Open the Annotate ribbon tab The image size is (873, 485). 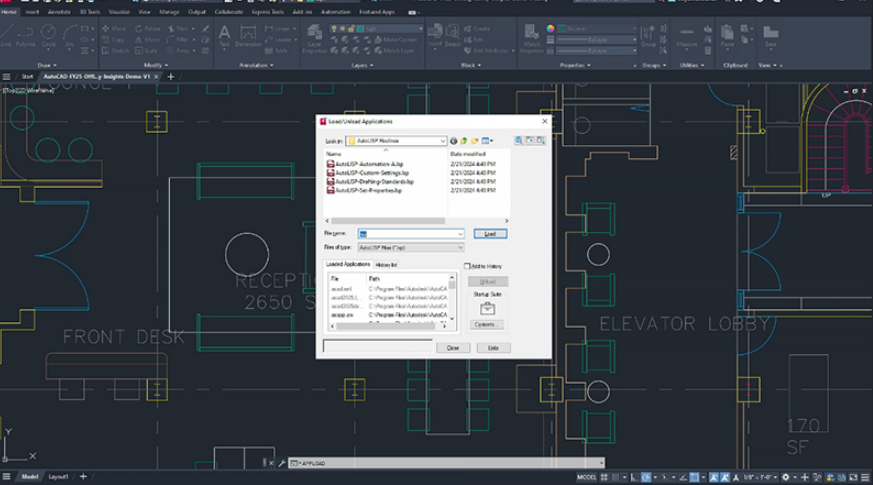click(61, 11)
